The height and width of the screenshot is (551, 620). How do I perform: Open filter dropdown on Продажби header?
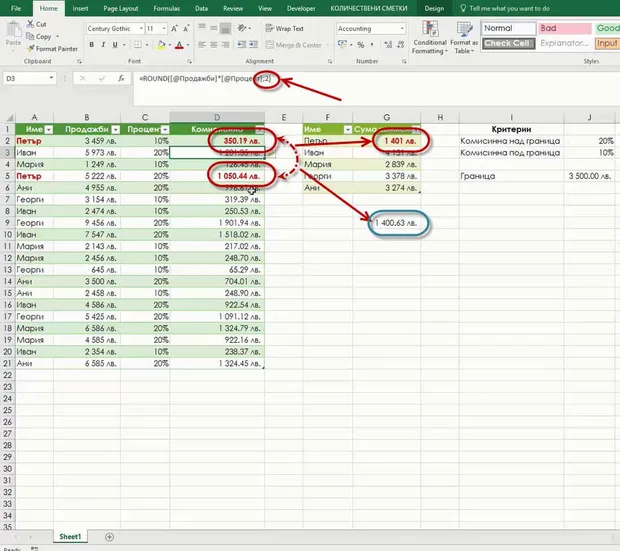[x=115, y=130]
